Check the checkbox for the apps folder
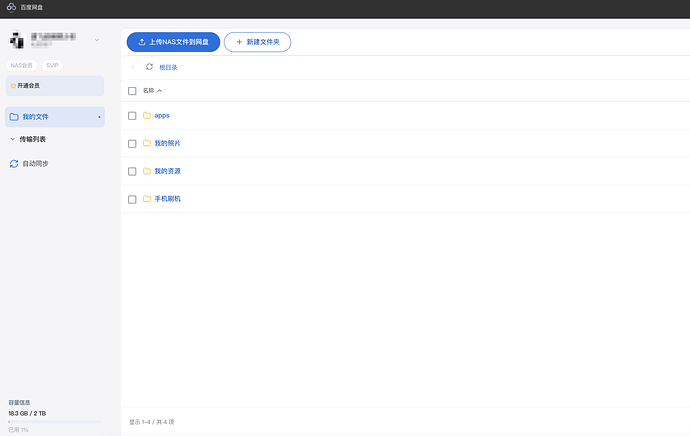 [x=132, y=116]
